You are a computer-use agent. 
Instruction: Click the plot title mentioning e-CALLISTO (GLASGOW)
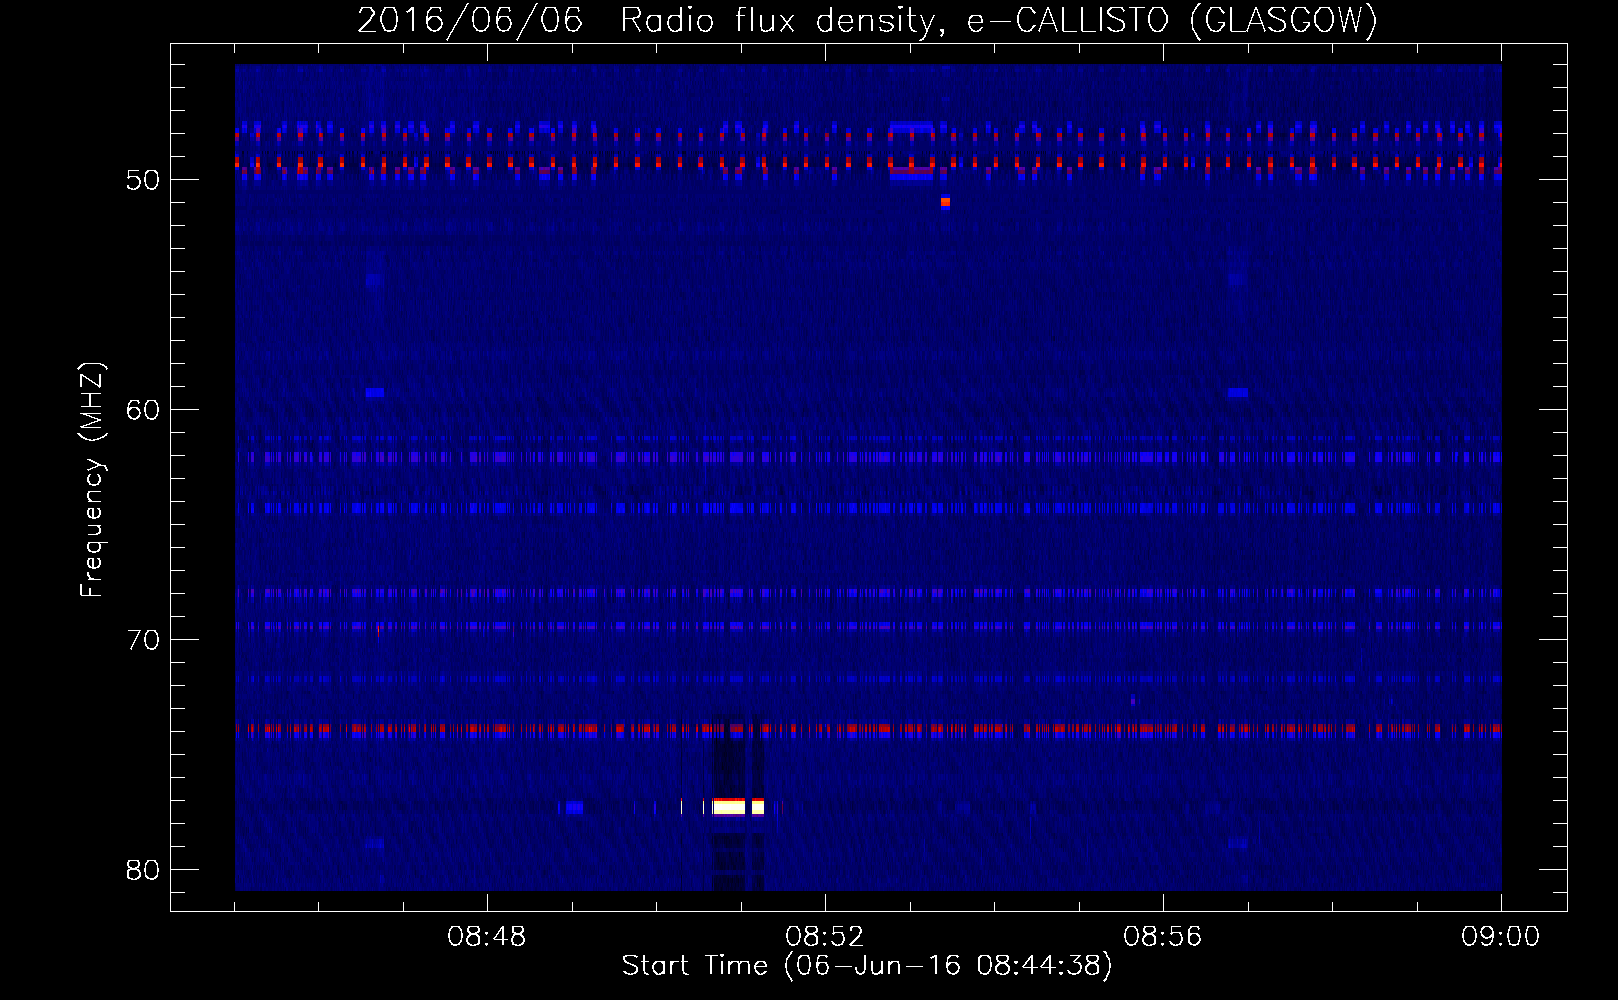[867, 20]
